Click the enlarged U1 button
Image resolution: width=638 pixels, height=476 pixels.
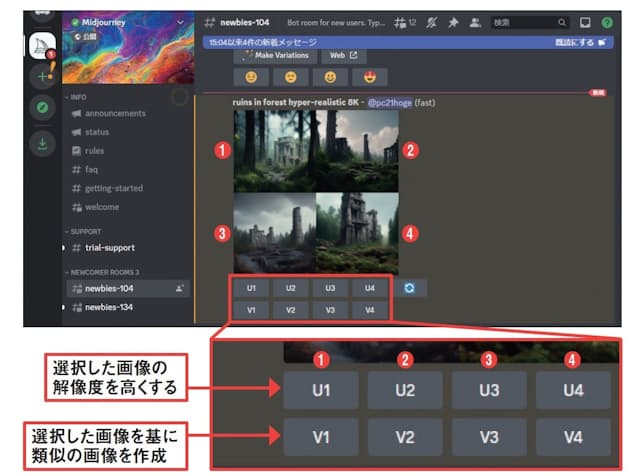[x=321, y=390]
